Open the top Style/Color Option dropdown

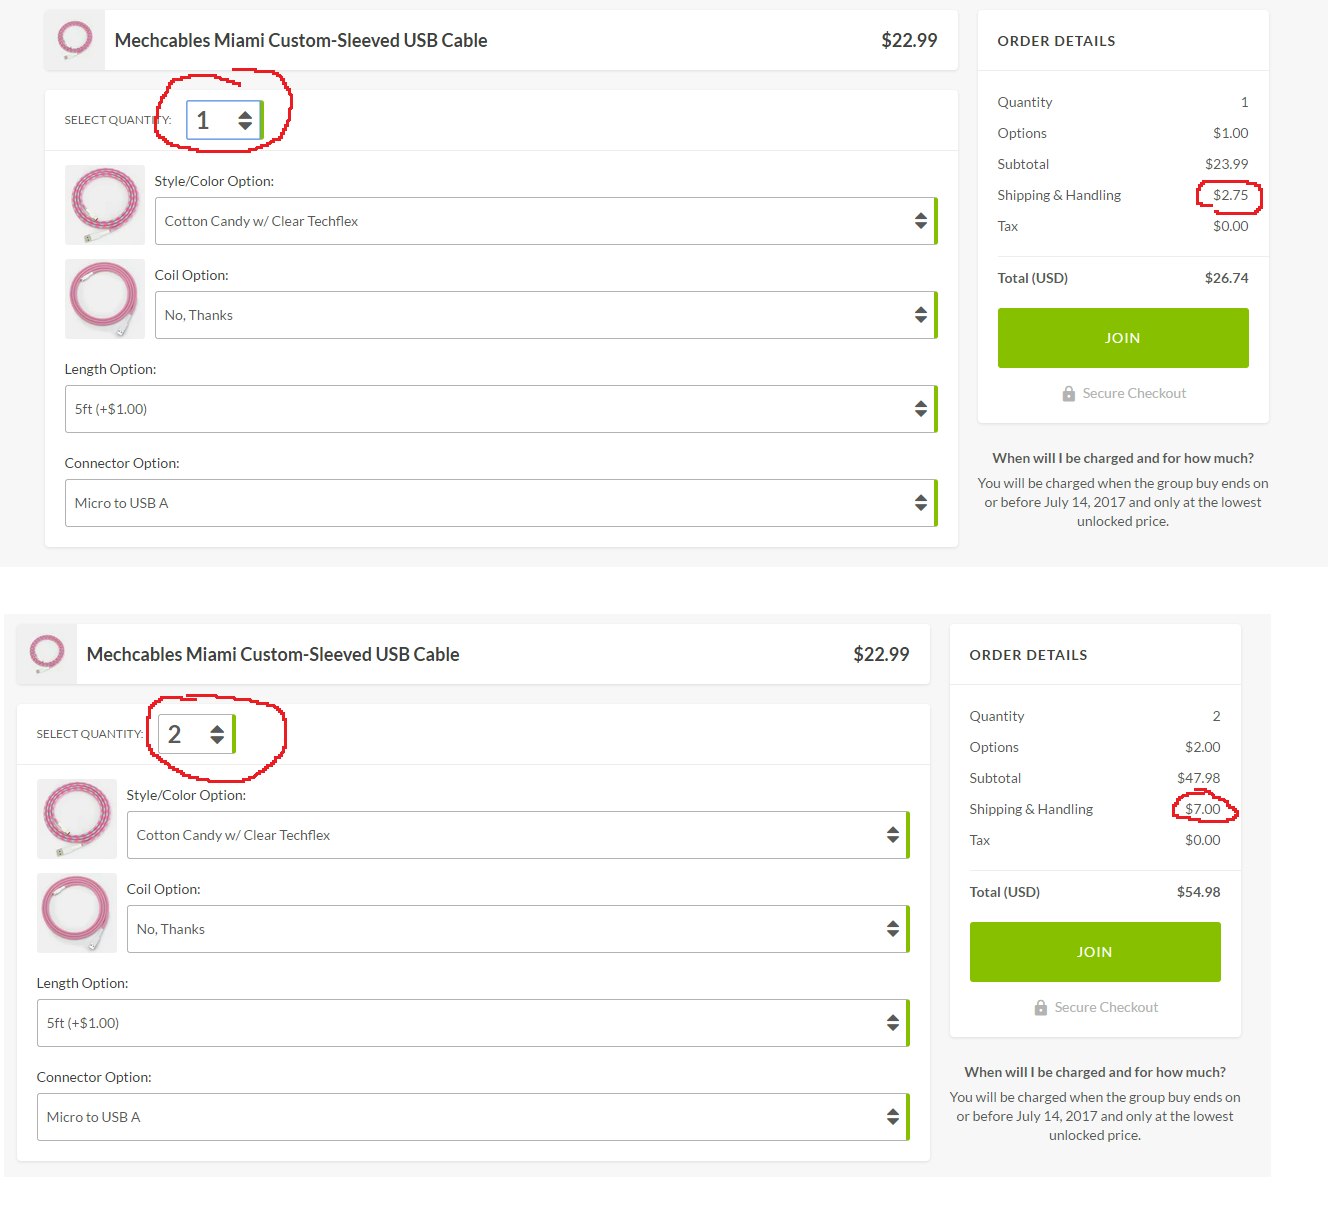(545, 221)
